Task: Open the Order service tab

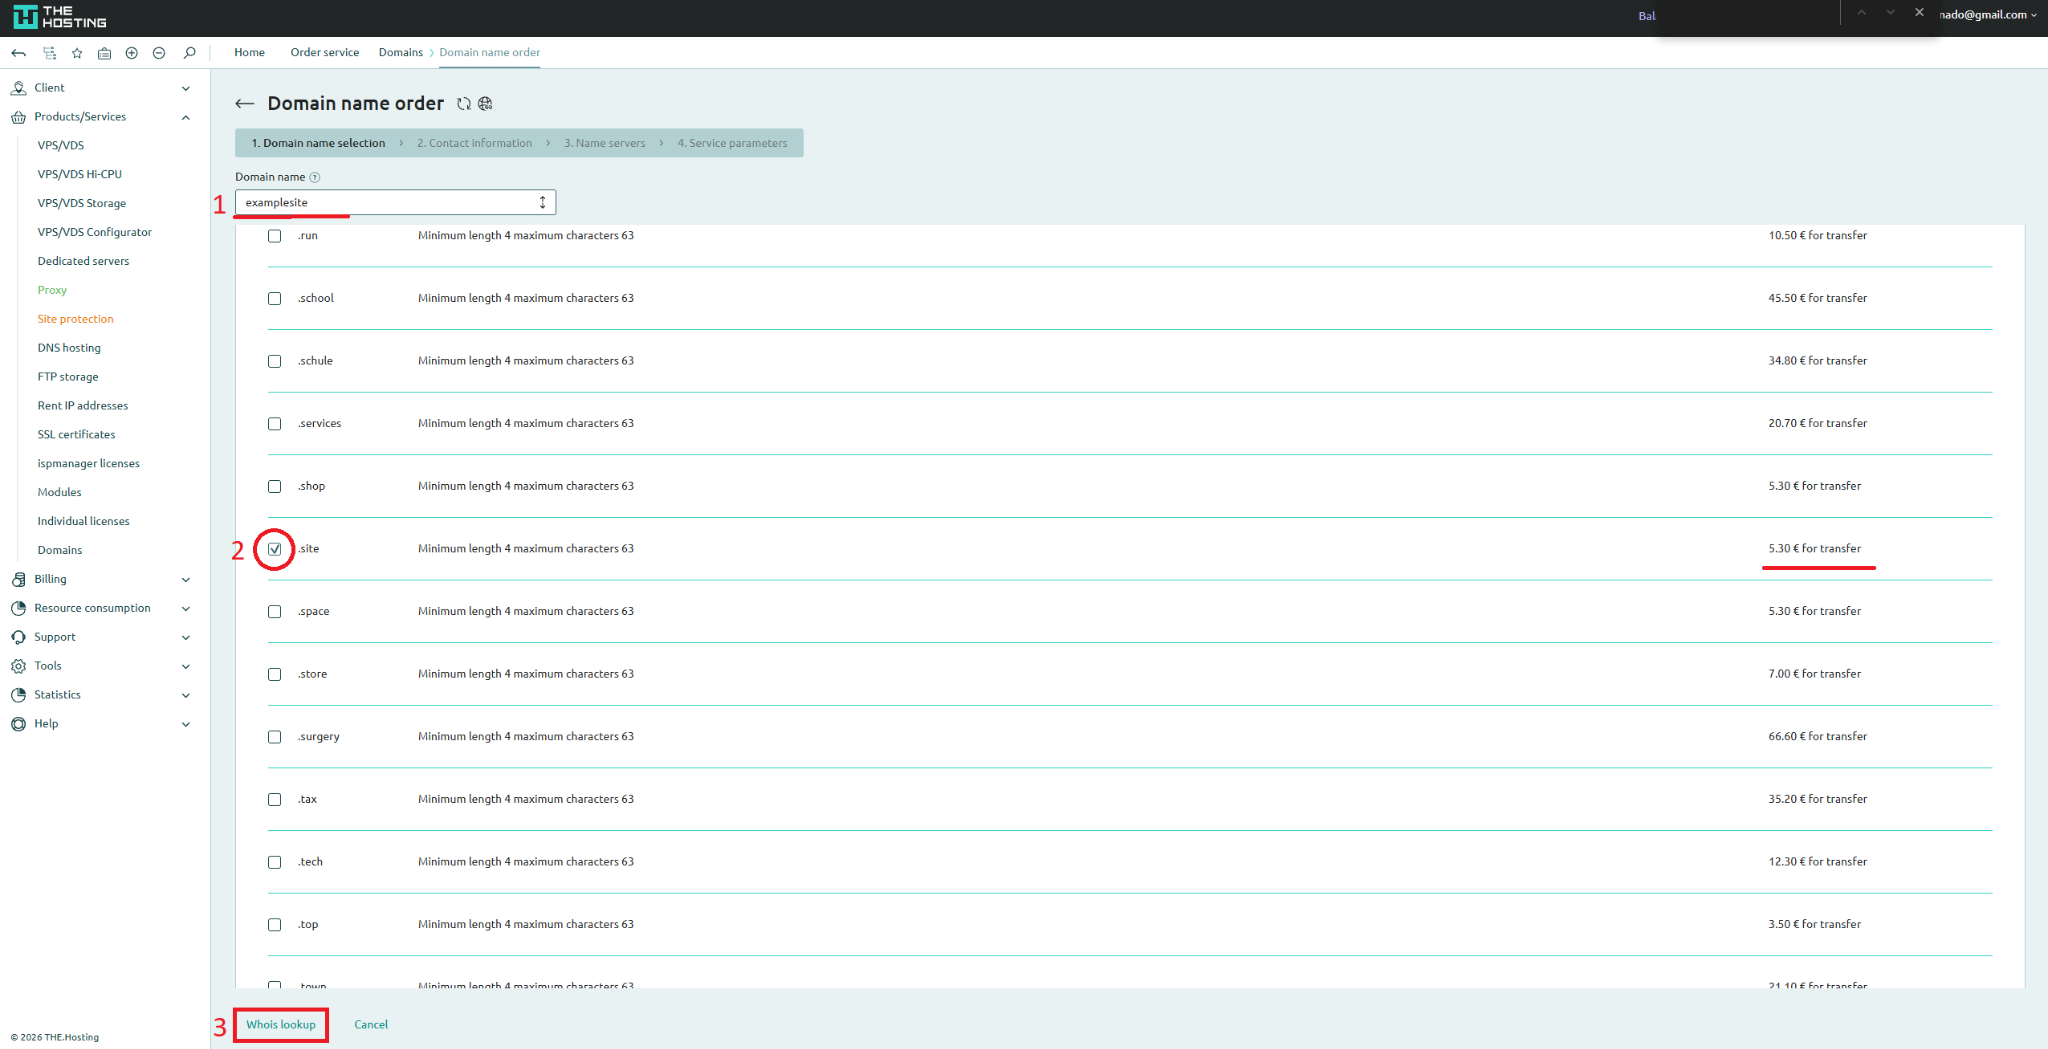Action: (324, 53)
